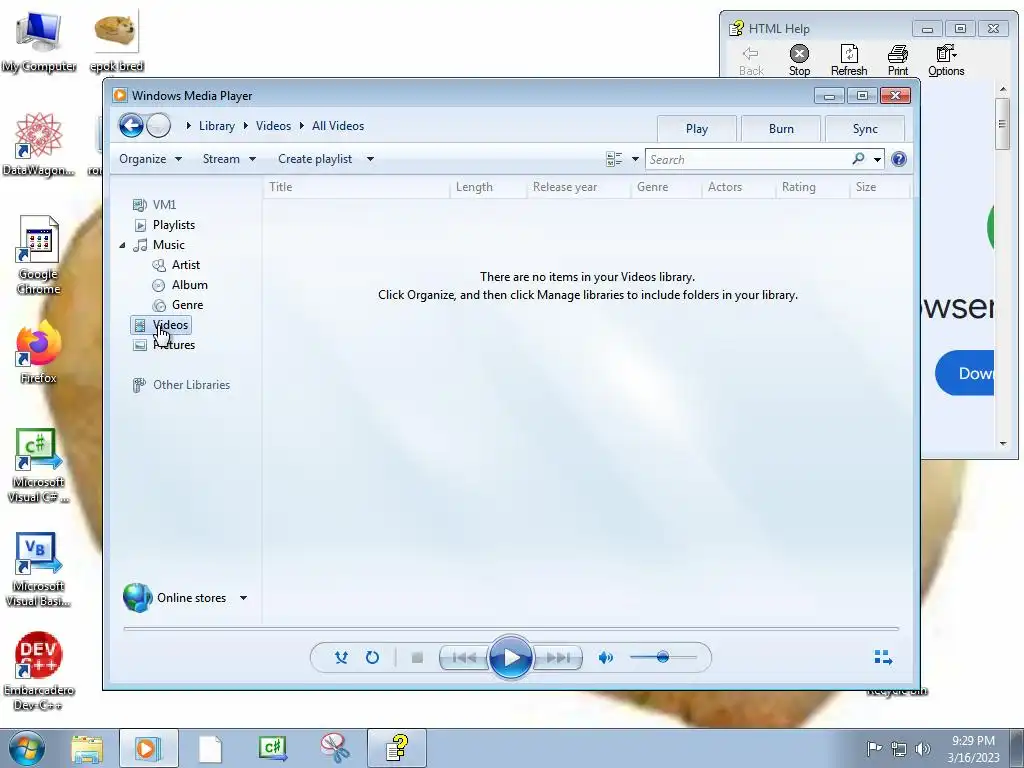Turn repeat on in playback controls
The height and width of the screenshot is (768, 1024).
(x=372, y=658)
